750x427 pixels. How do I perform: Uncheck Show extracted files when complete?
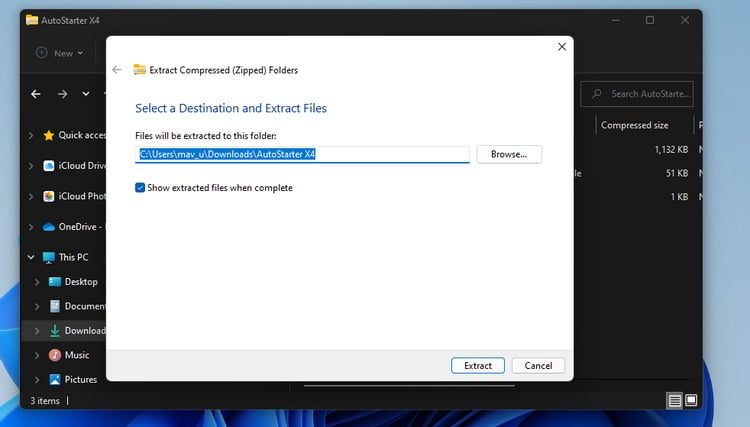point(140,187)
